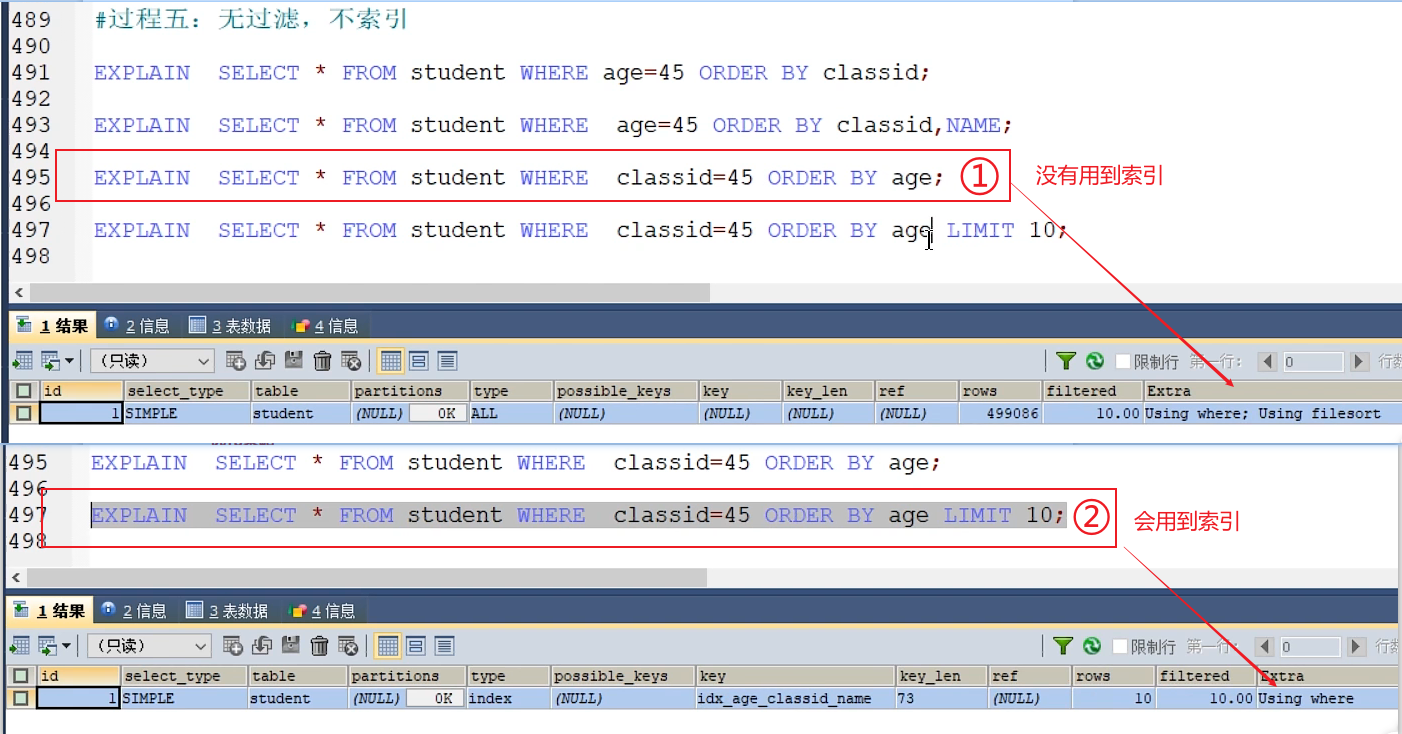Click SQL line 493 ending with 'classid,NAME;'
Viewport: 1402px width, 734px height.
point(553,125)
